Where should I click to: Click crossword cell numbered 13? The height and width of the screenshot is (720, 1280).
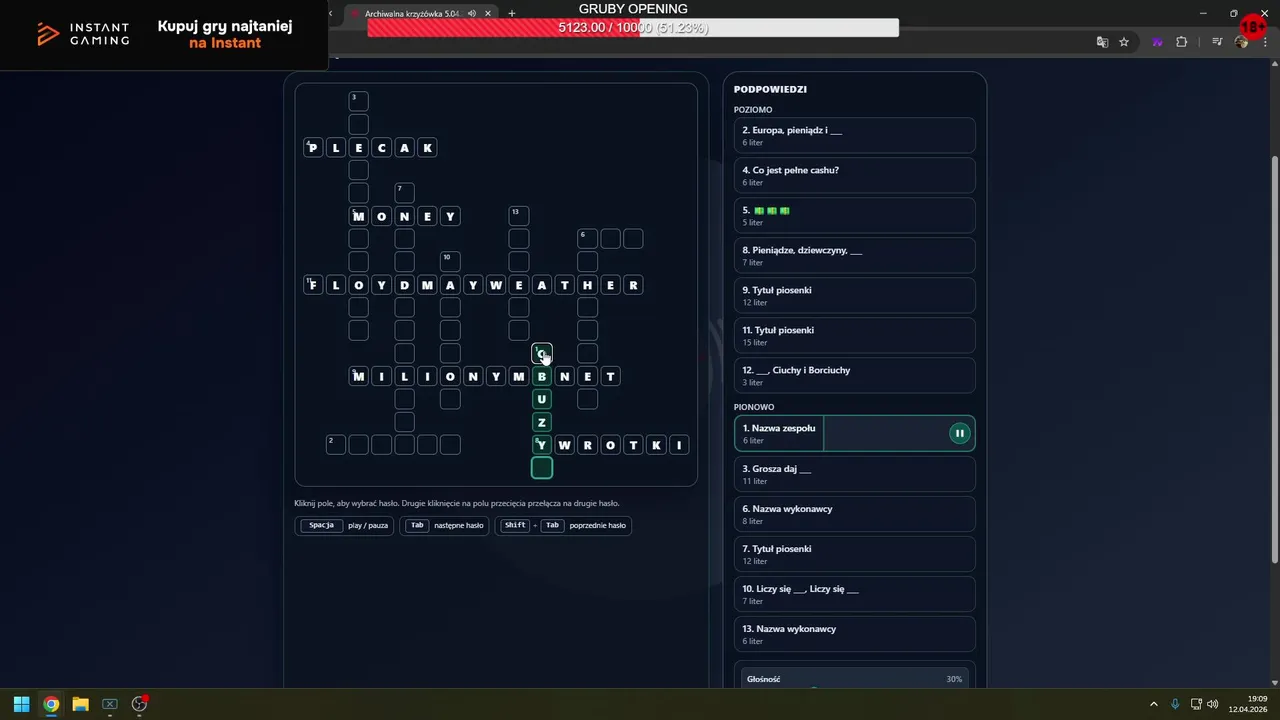pyautogui.click(x=518, y=215)
